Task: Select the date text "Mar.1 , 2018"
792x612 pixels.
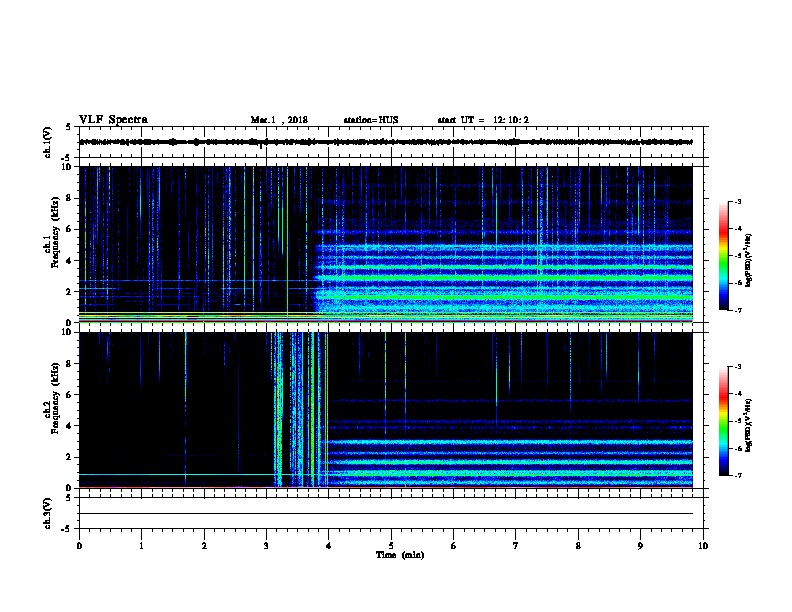Action: [279, 120]
